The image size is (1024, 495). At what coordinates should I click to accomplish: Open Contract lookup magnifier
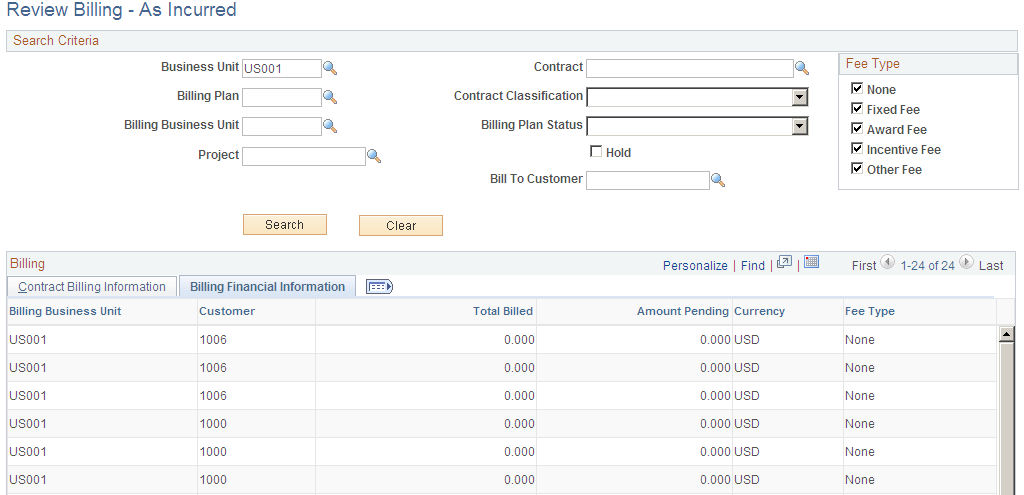tap(802, 68)
